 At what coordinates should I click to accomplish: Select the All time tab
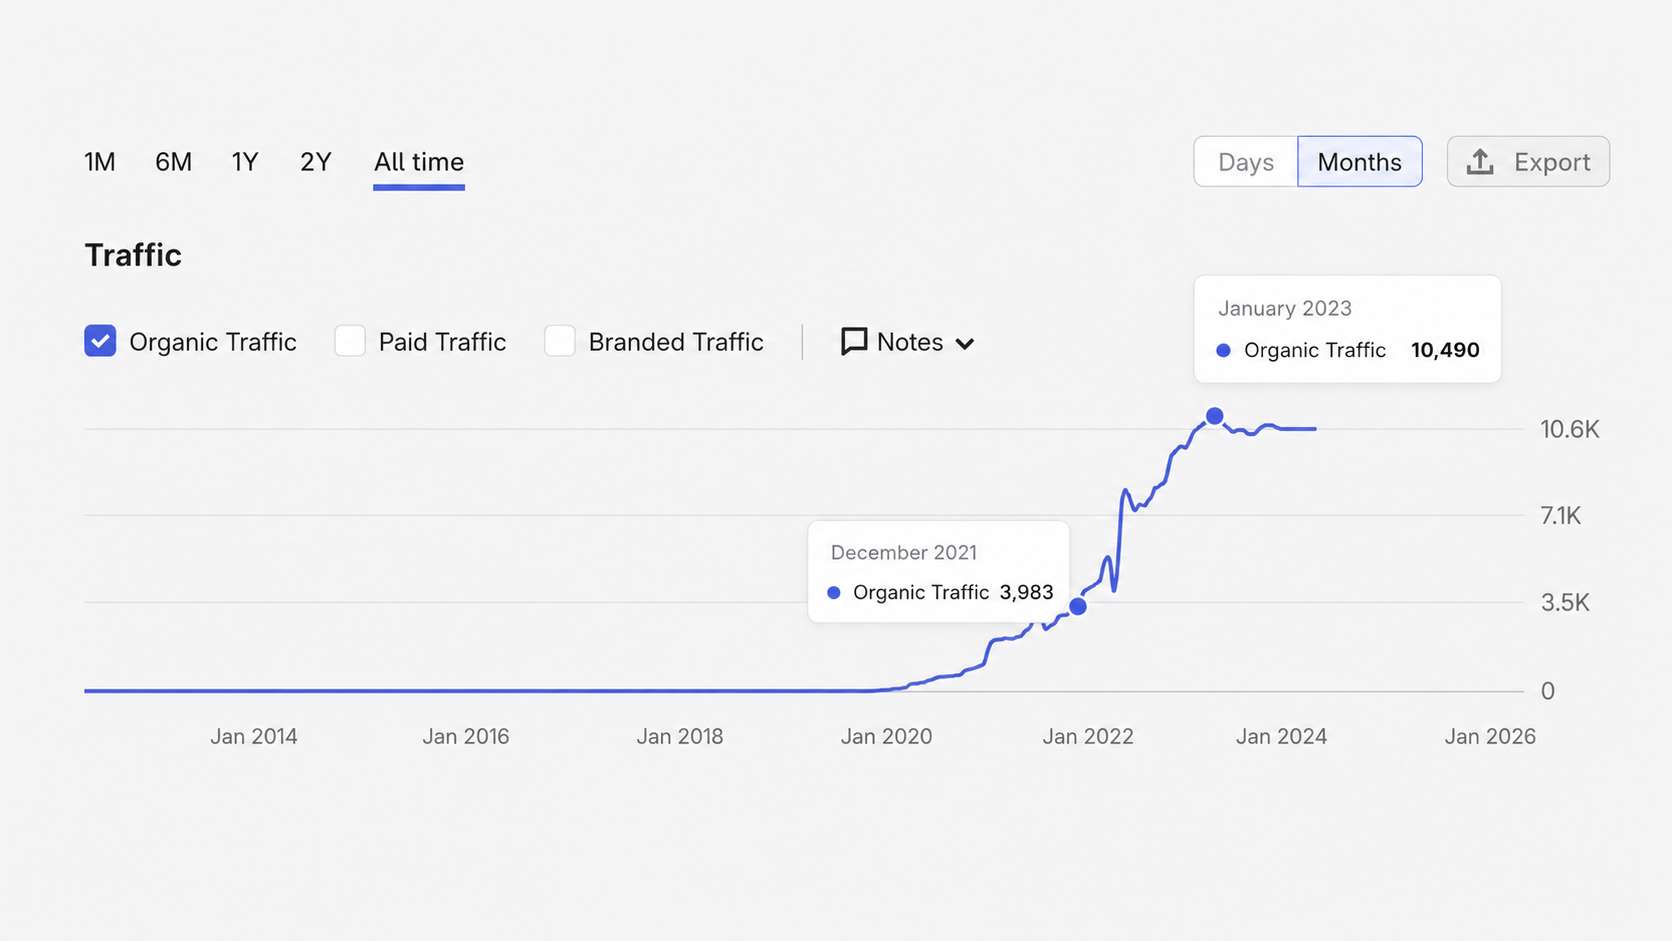[419, 162]
